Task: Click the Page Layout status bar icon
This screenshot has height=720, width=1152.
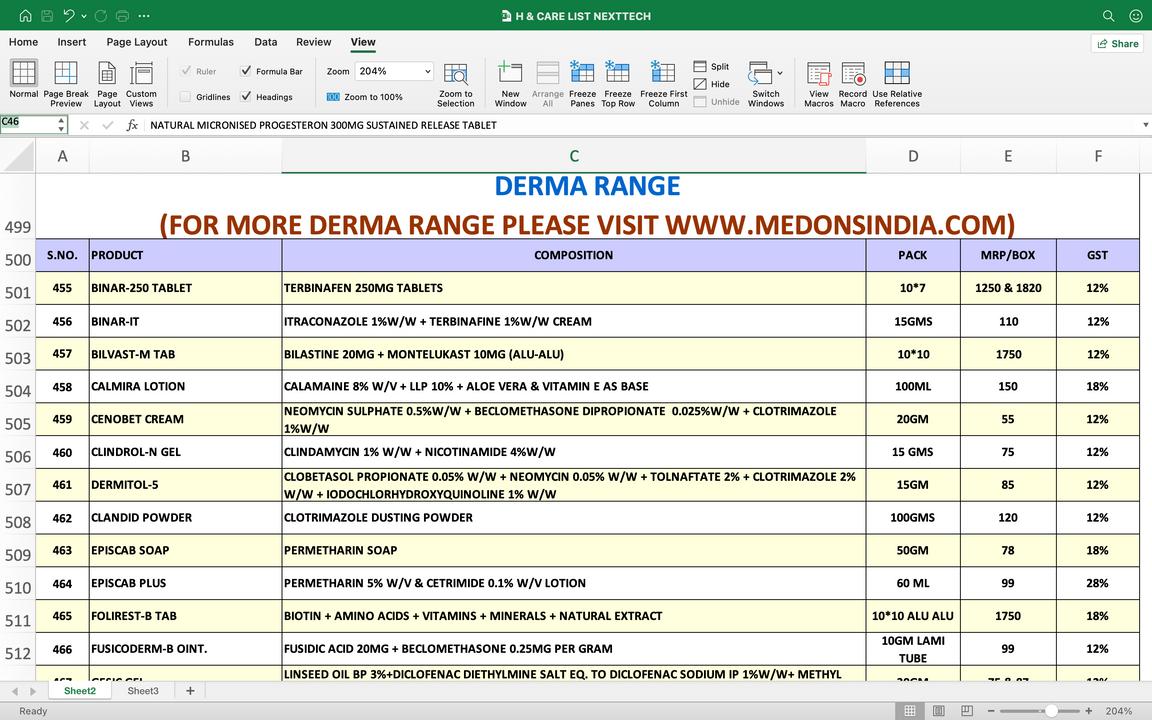Action: [x=938, y=710]
